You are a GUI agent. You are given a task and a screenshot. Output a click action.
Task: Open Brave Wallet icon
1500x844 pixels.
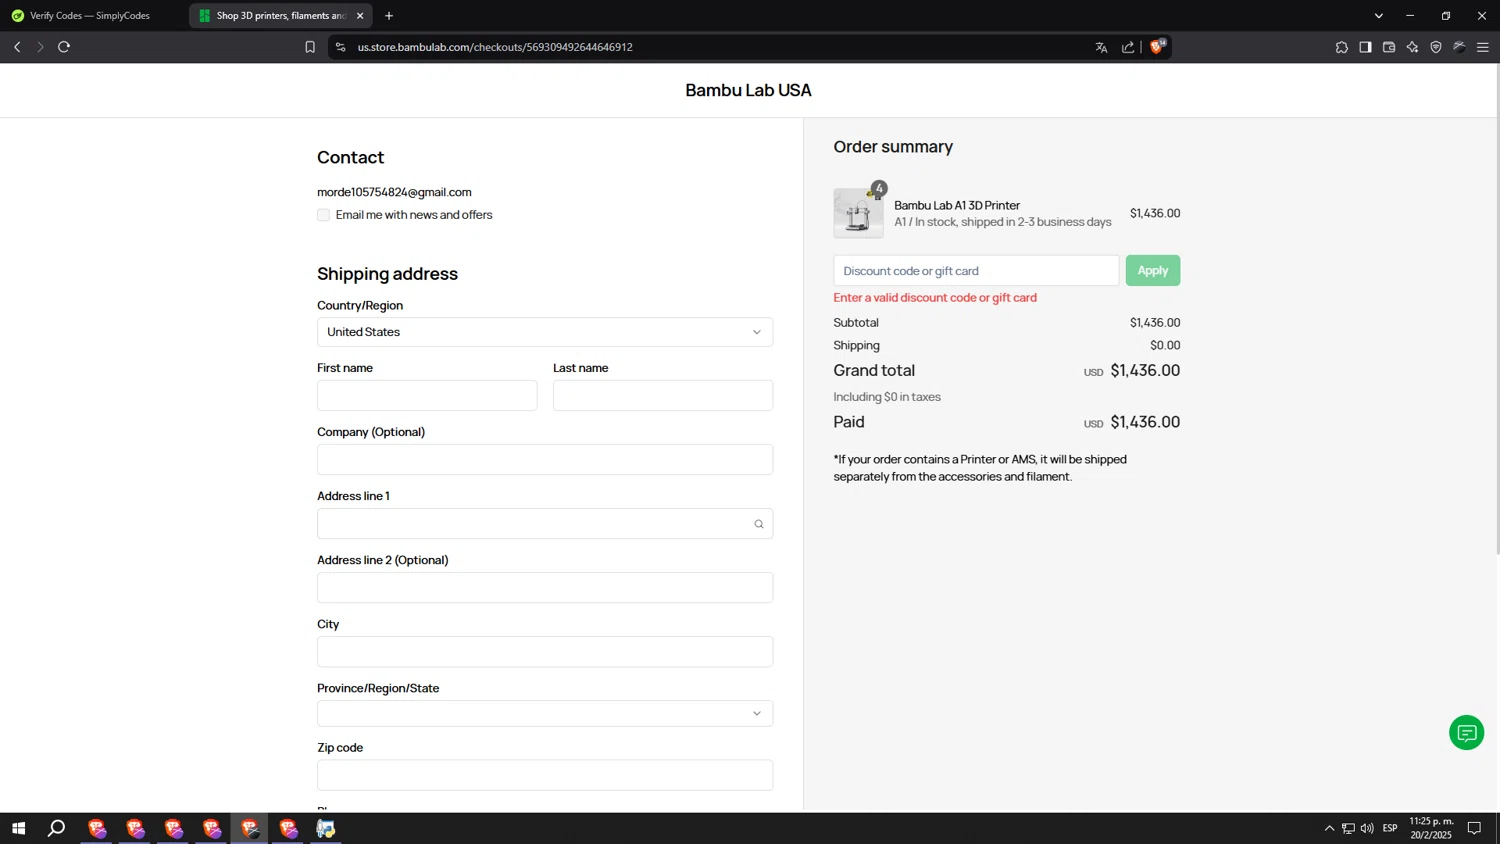pos(1389,47)
